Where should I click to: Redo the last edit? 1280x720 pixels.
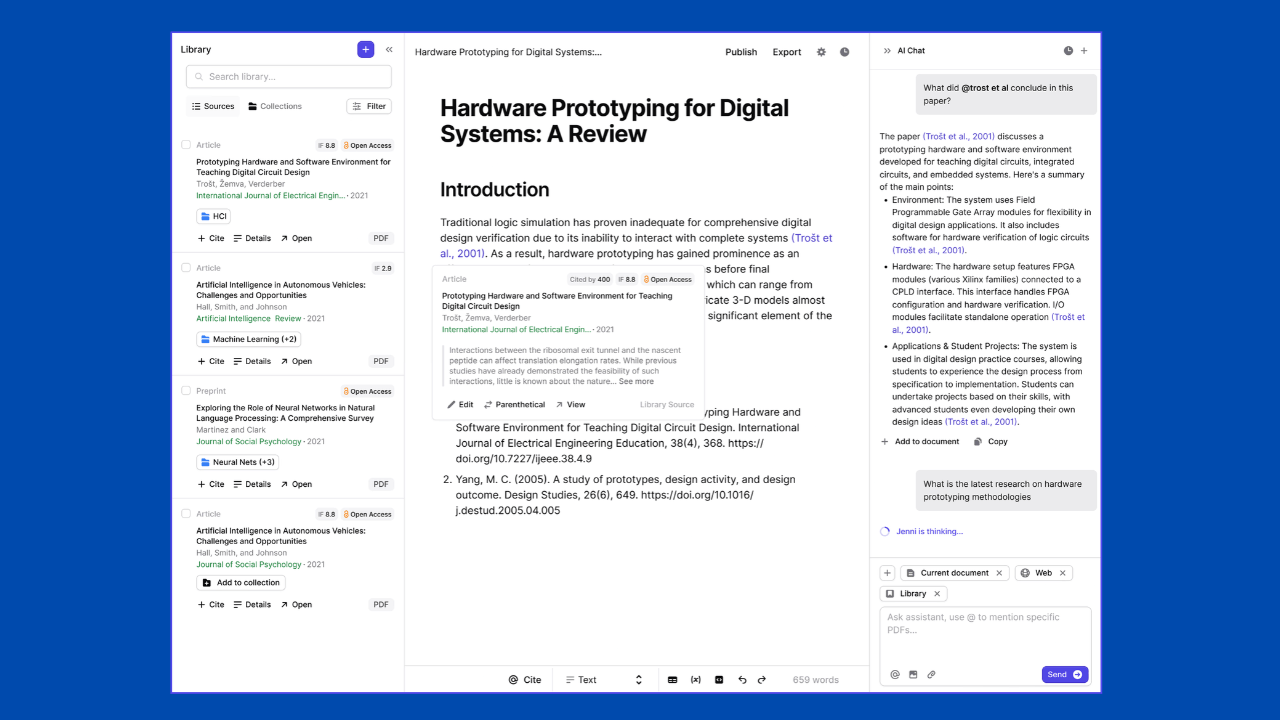pyautogui.click(x=761, y=680)
